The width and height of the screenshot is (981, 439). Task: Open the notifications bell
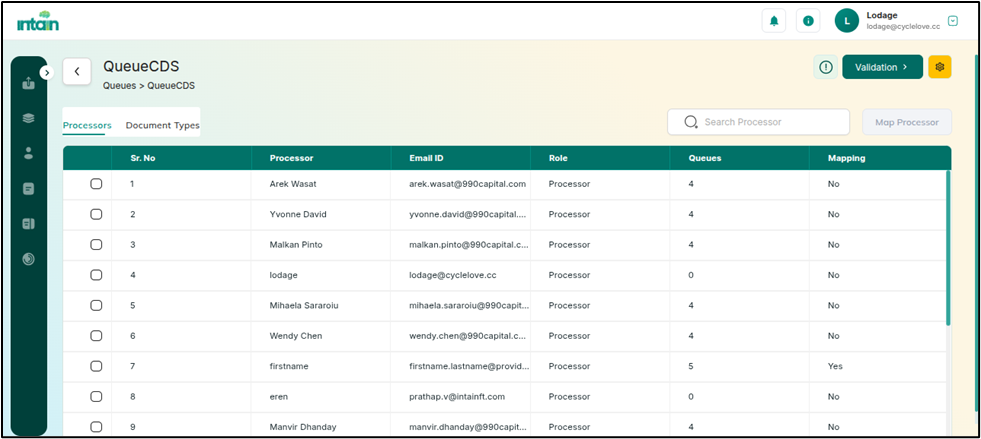773,21
